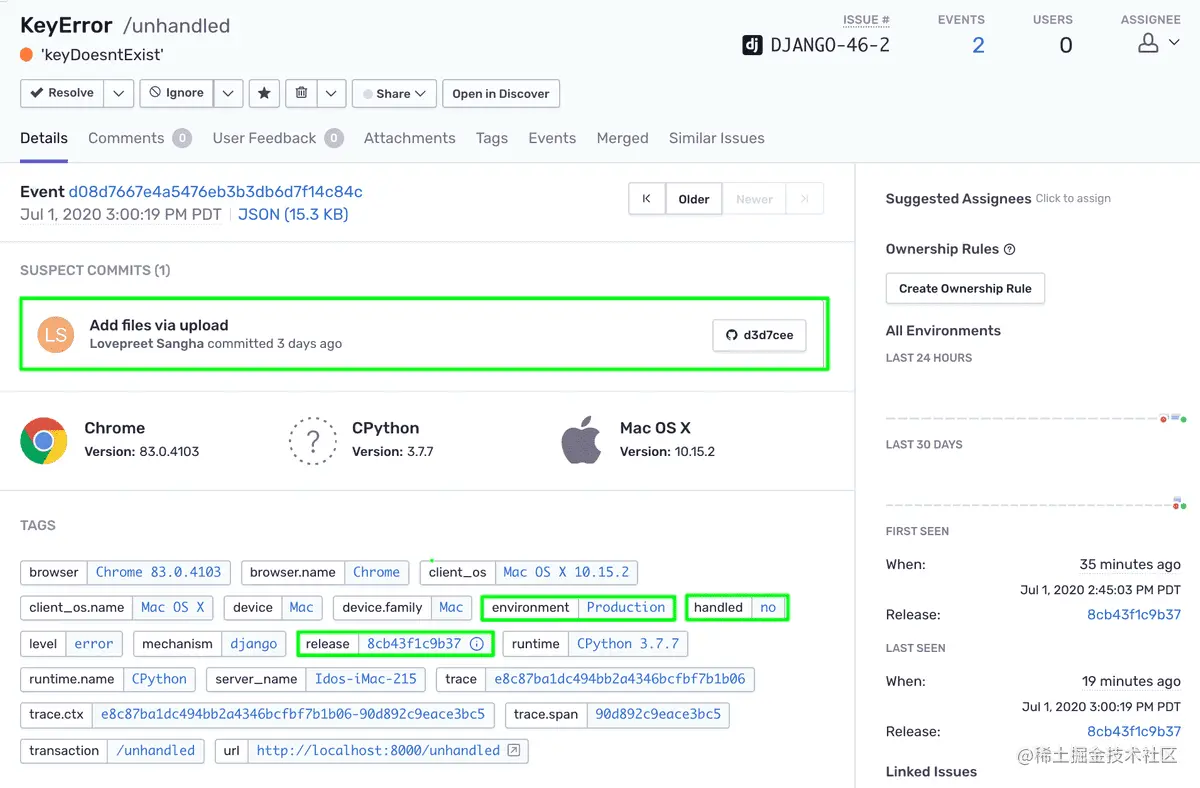Click Ownership Rules help icon
The image size is (1200, 788).
(1009, 249)
